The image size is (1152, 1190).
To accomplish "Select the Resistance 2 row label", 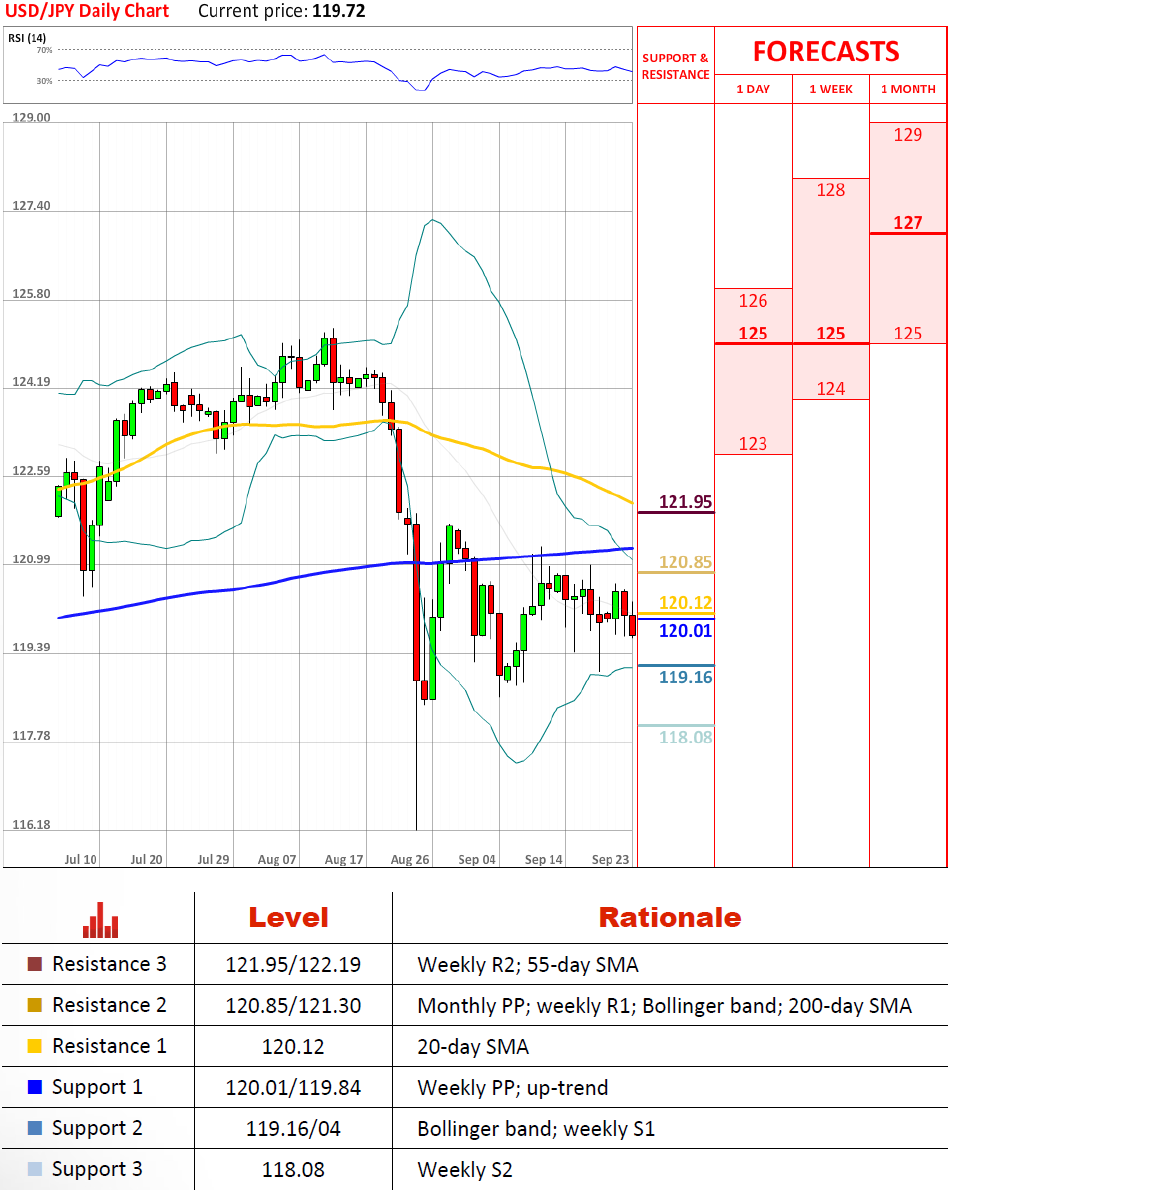I will 109,1005.
